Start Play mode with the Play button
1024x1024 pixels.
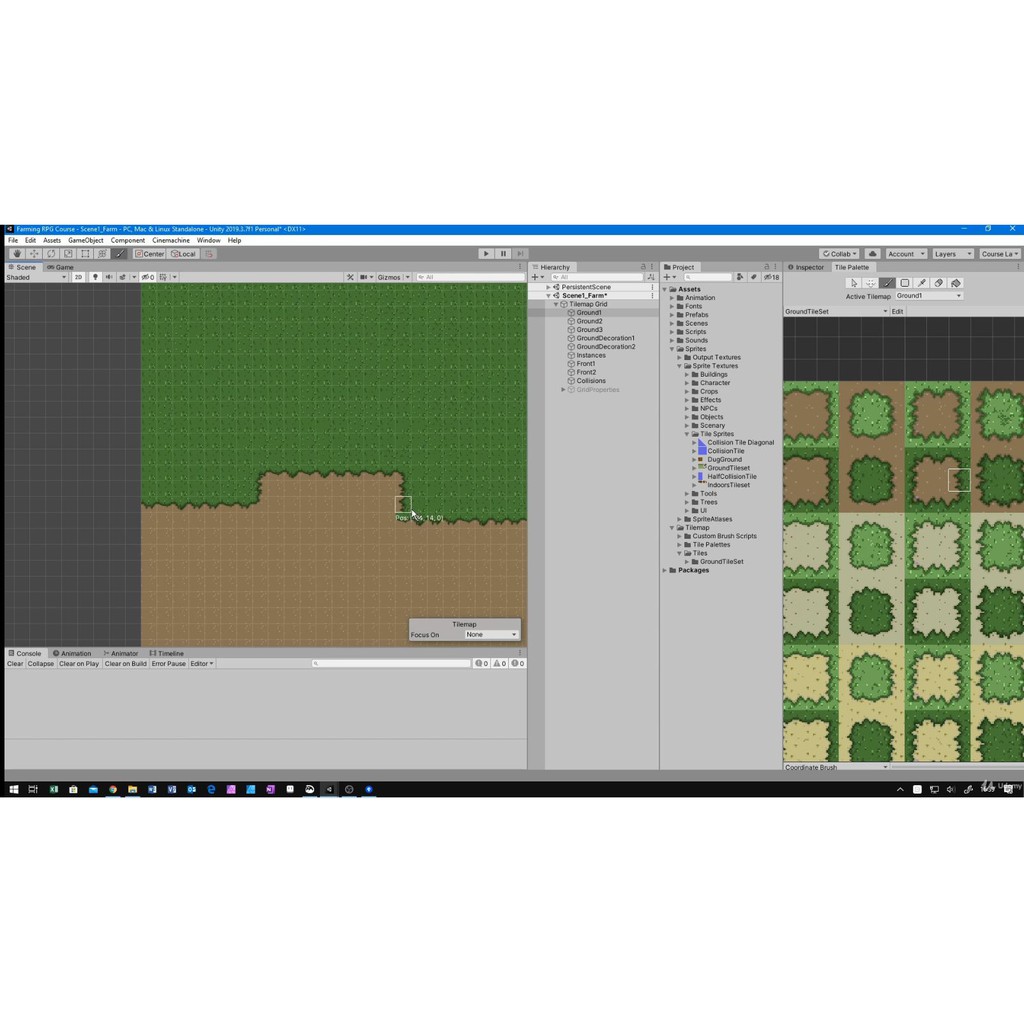[x=486, y=253]
